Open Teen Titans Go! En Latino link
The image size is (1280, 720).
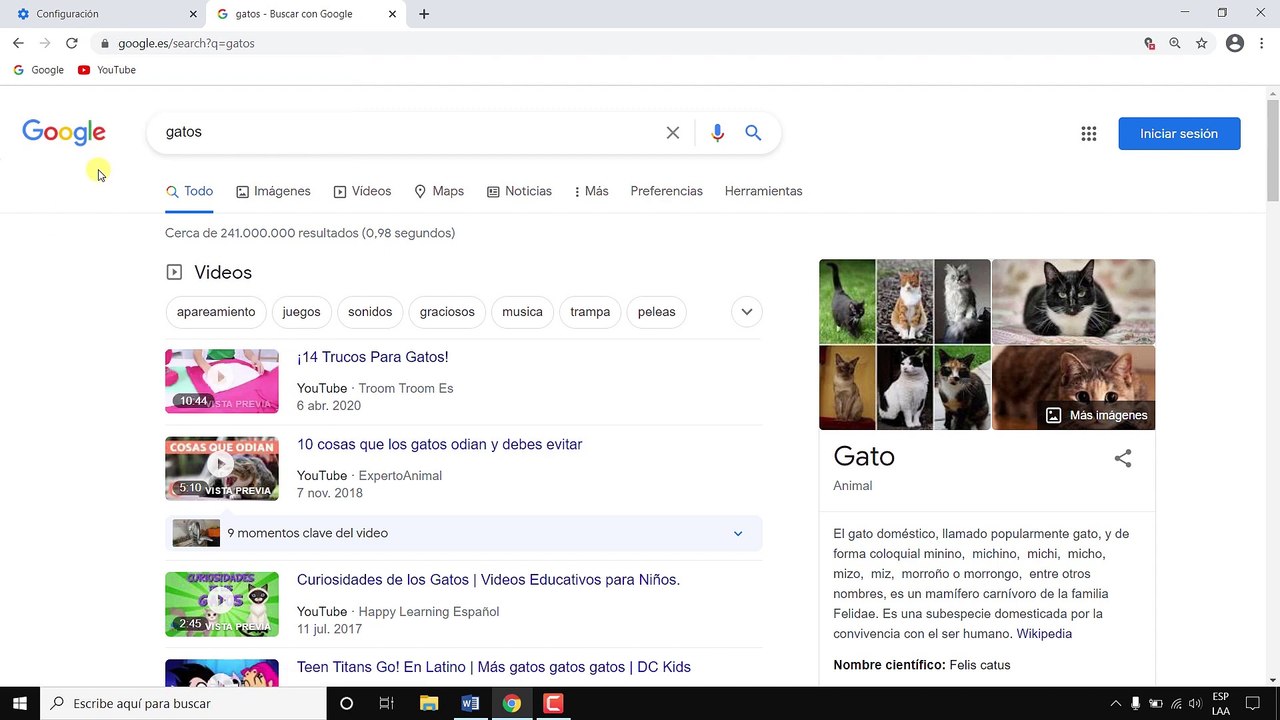click(x=493, y=667)
